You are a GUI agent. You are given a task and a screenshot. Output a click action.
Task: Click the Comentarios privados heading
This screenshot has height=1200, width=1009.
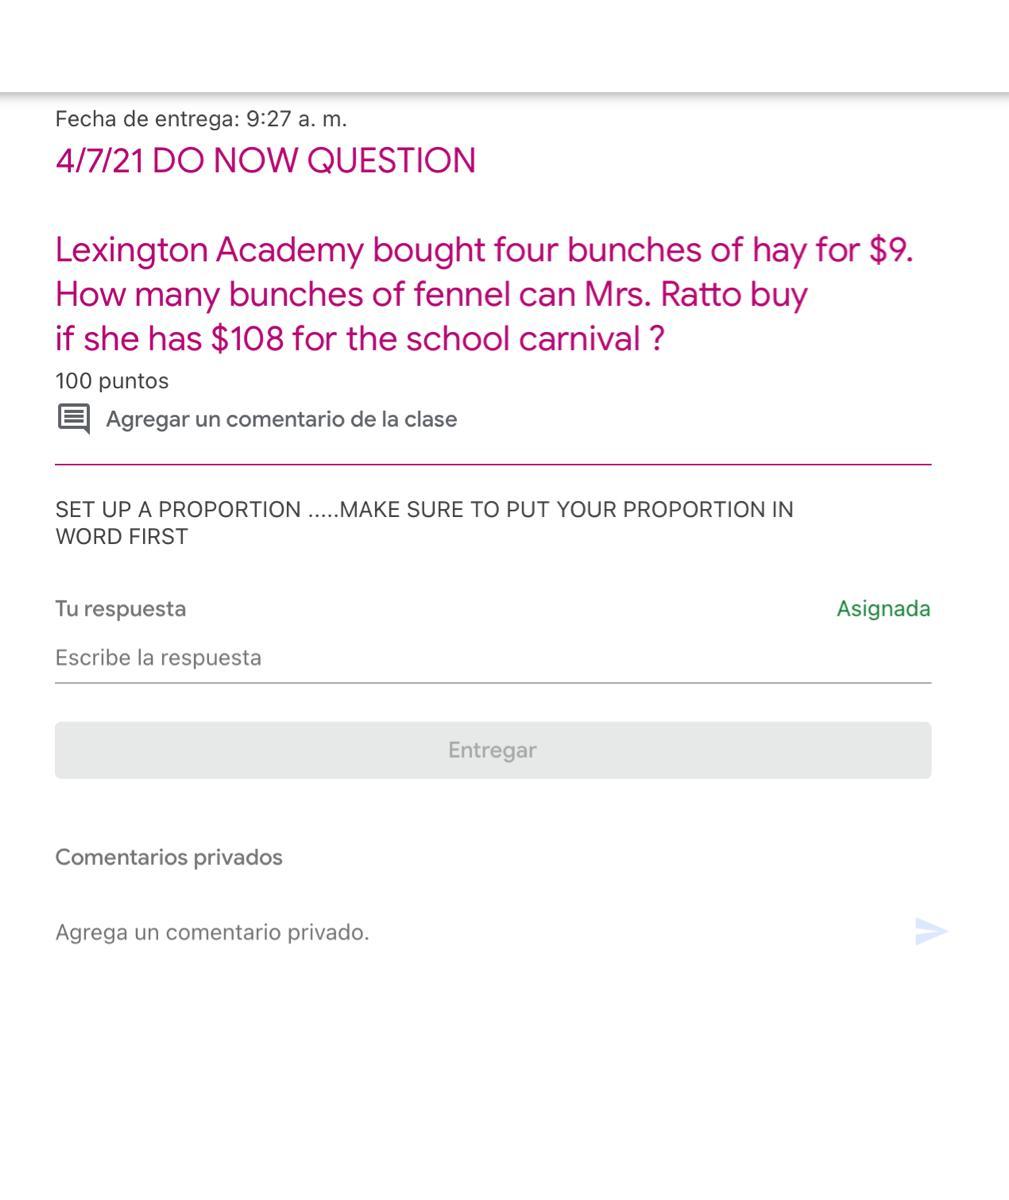click(169, 857)
